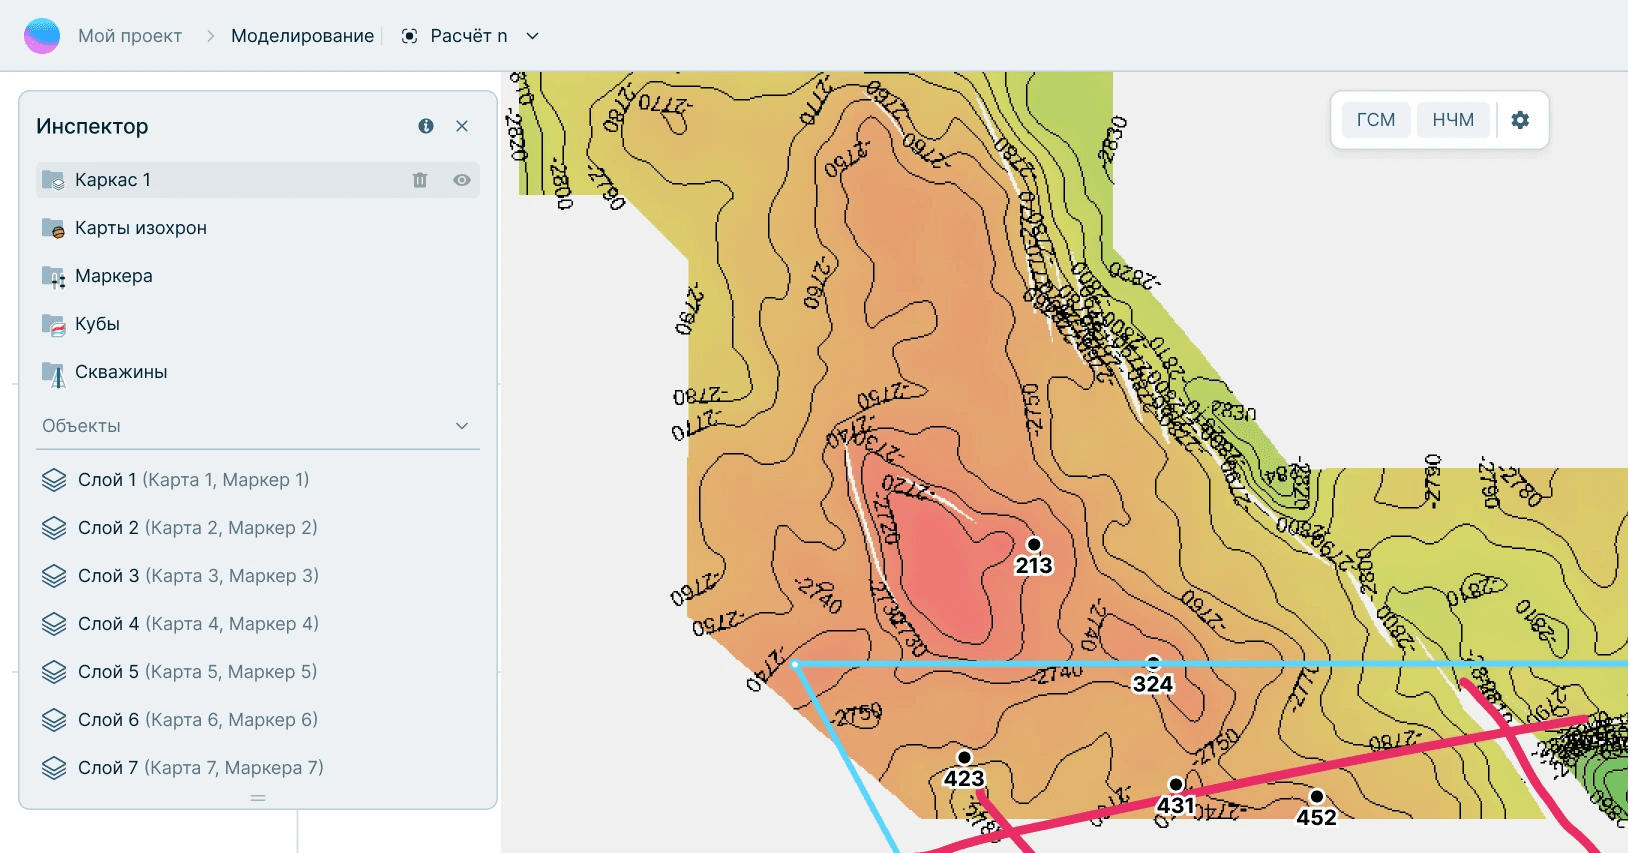Switch to the НЧМ mode

(x=1453, y=120)
